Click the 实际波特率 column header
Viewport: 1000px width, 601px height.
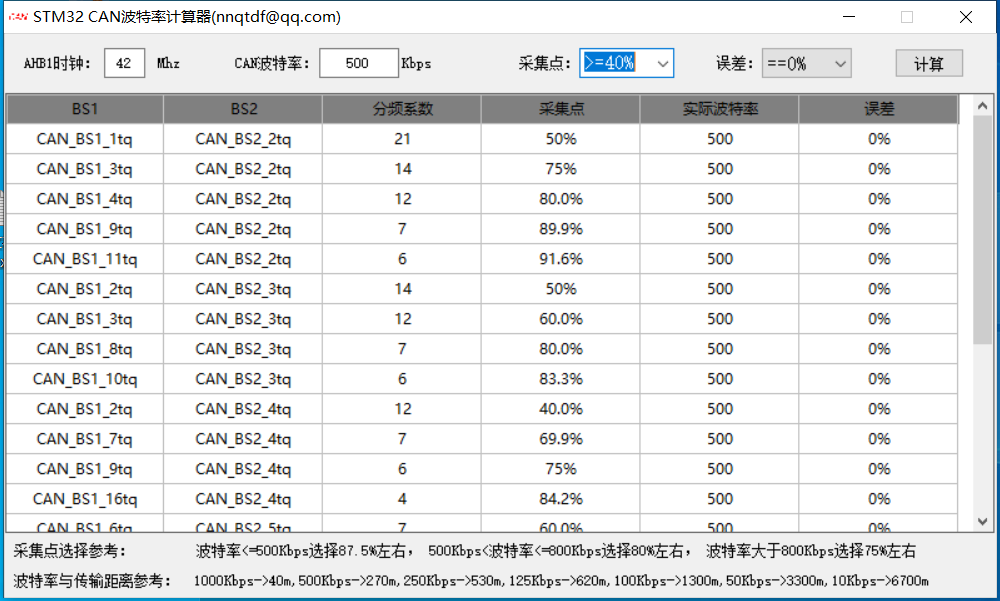pyautogui.click(x=719, y=108)
